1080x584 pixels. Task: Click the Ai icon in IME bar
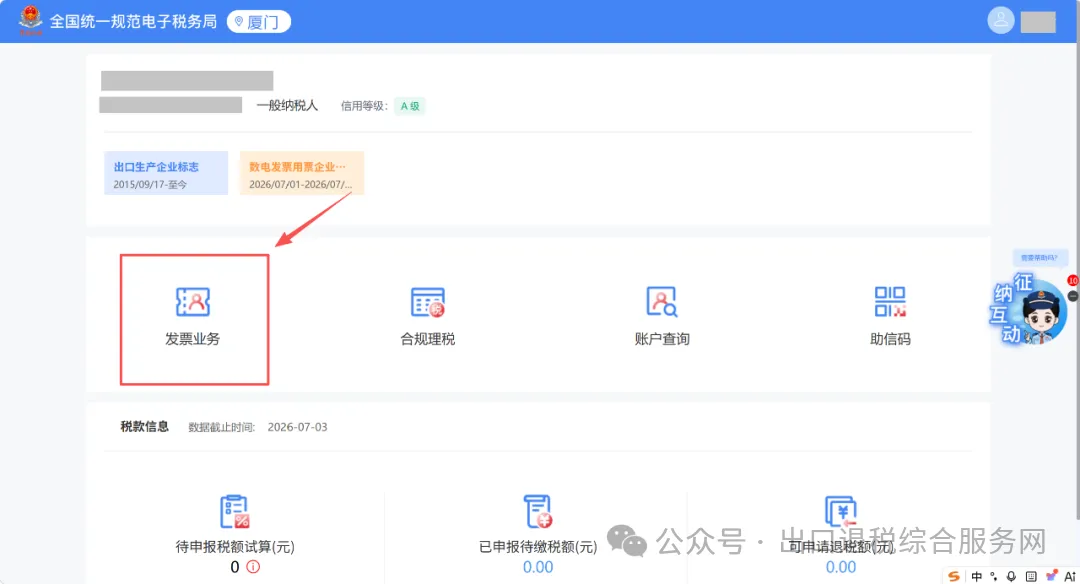[x=1070, y=576]
